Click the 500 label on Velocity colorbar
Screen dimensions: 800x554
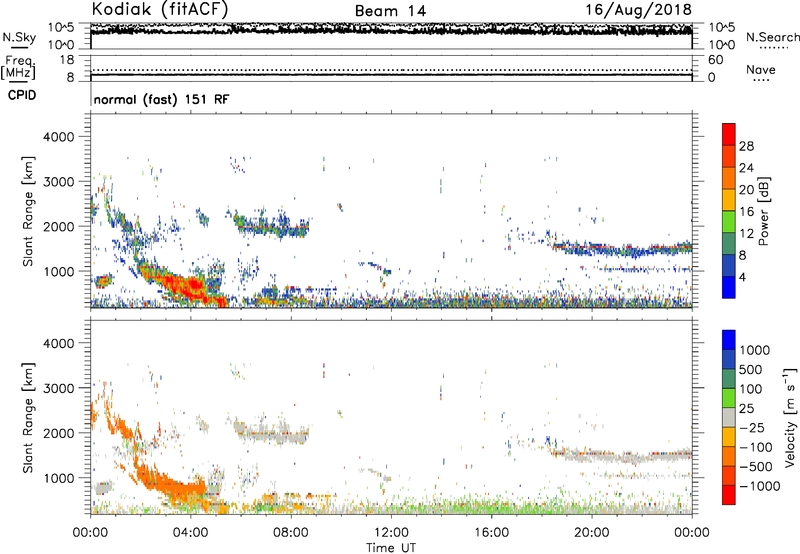[x=750, y=370]
